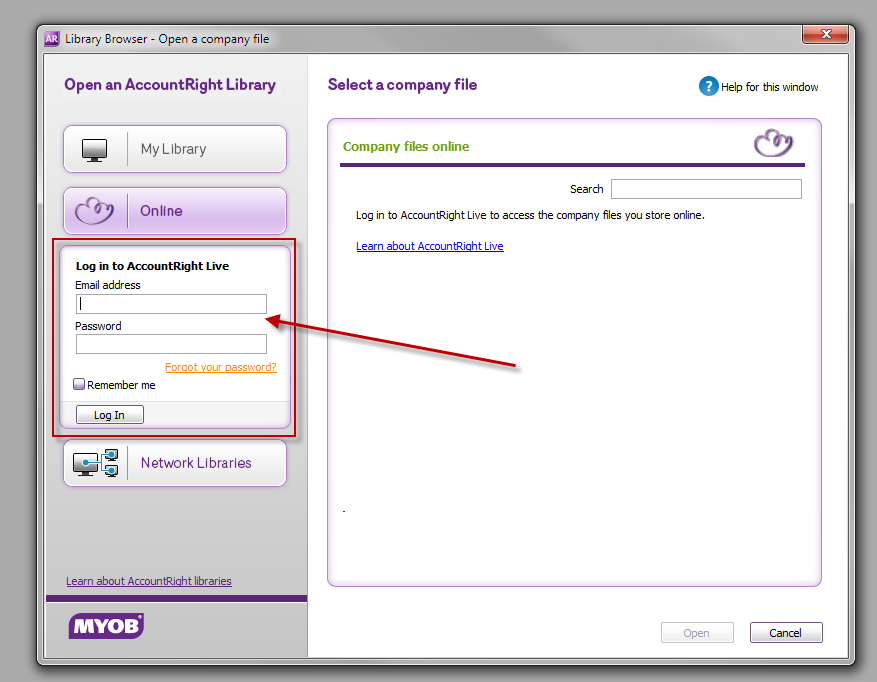Viewport: 877px width, 682px height.
Task: Click the cloud icon on the Online button
Action: click(95, 211)
